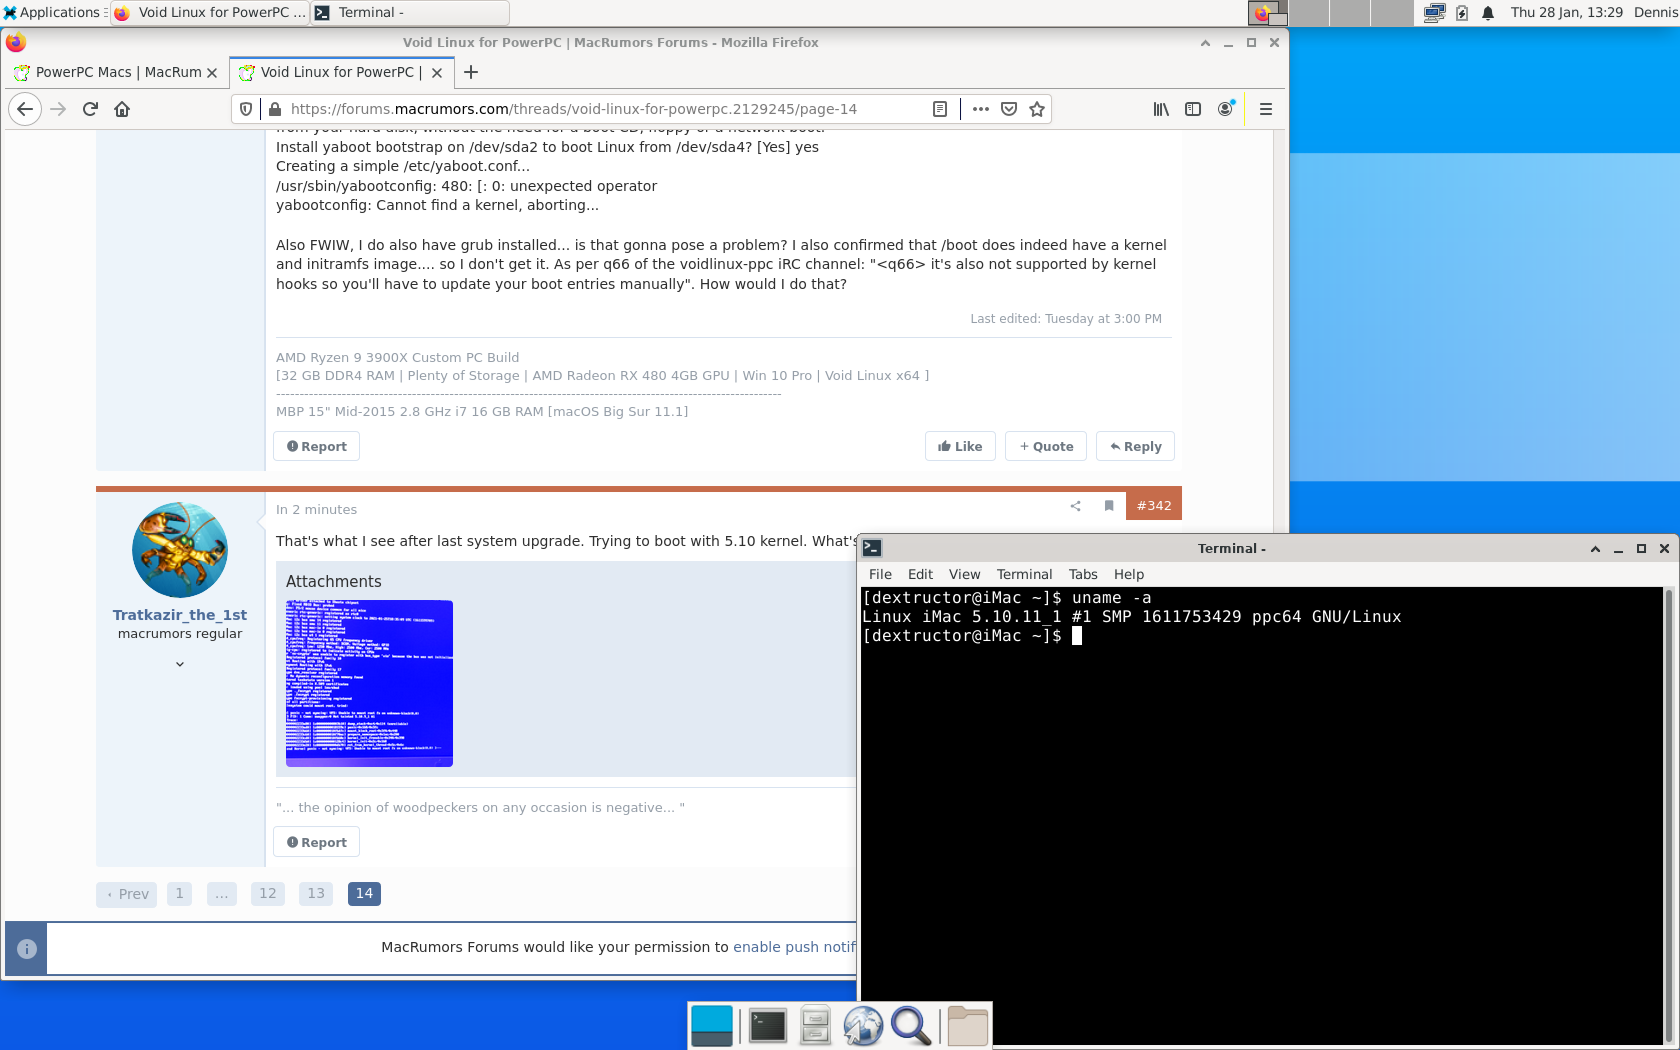Open home folder icon in dock
This screenshot has height=1050, width=1680.
click(967, 1026)
